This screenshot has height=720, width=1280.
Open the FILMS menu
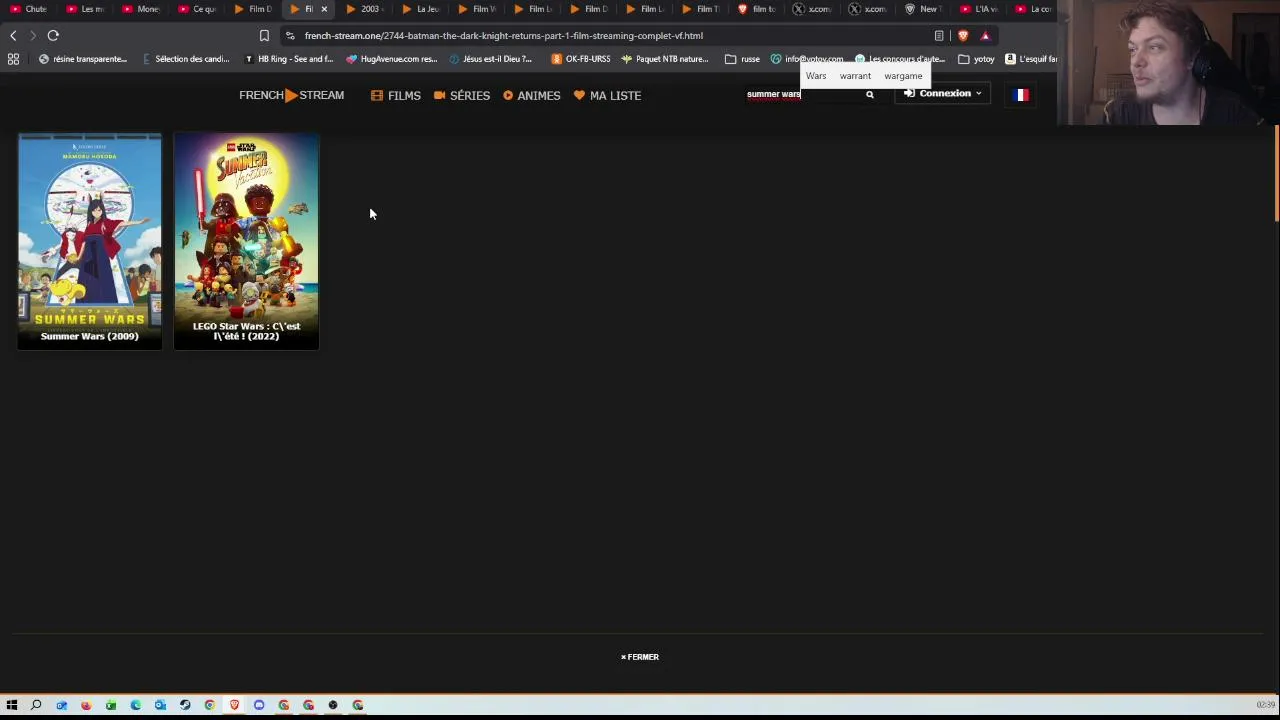pyautogui.click(x=396, y=95)
